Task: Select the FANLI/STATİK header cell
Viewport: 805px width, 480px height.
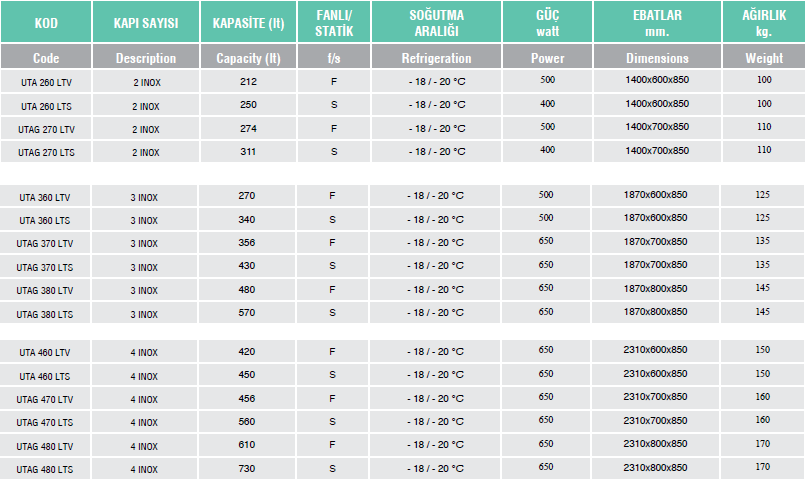Action: point(334,22)
